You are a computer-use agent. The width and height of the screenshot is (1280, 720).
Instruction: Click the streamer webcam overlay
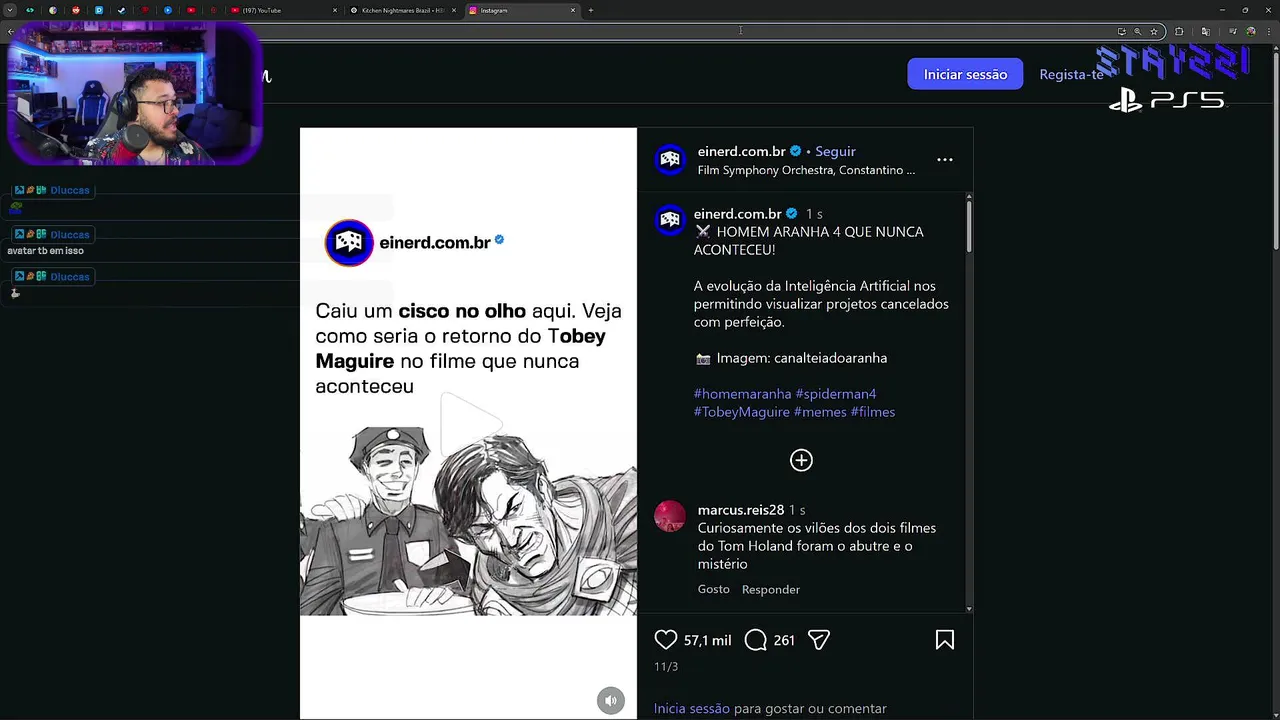point(135,94)
